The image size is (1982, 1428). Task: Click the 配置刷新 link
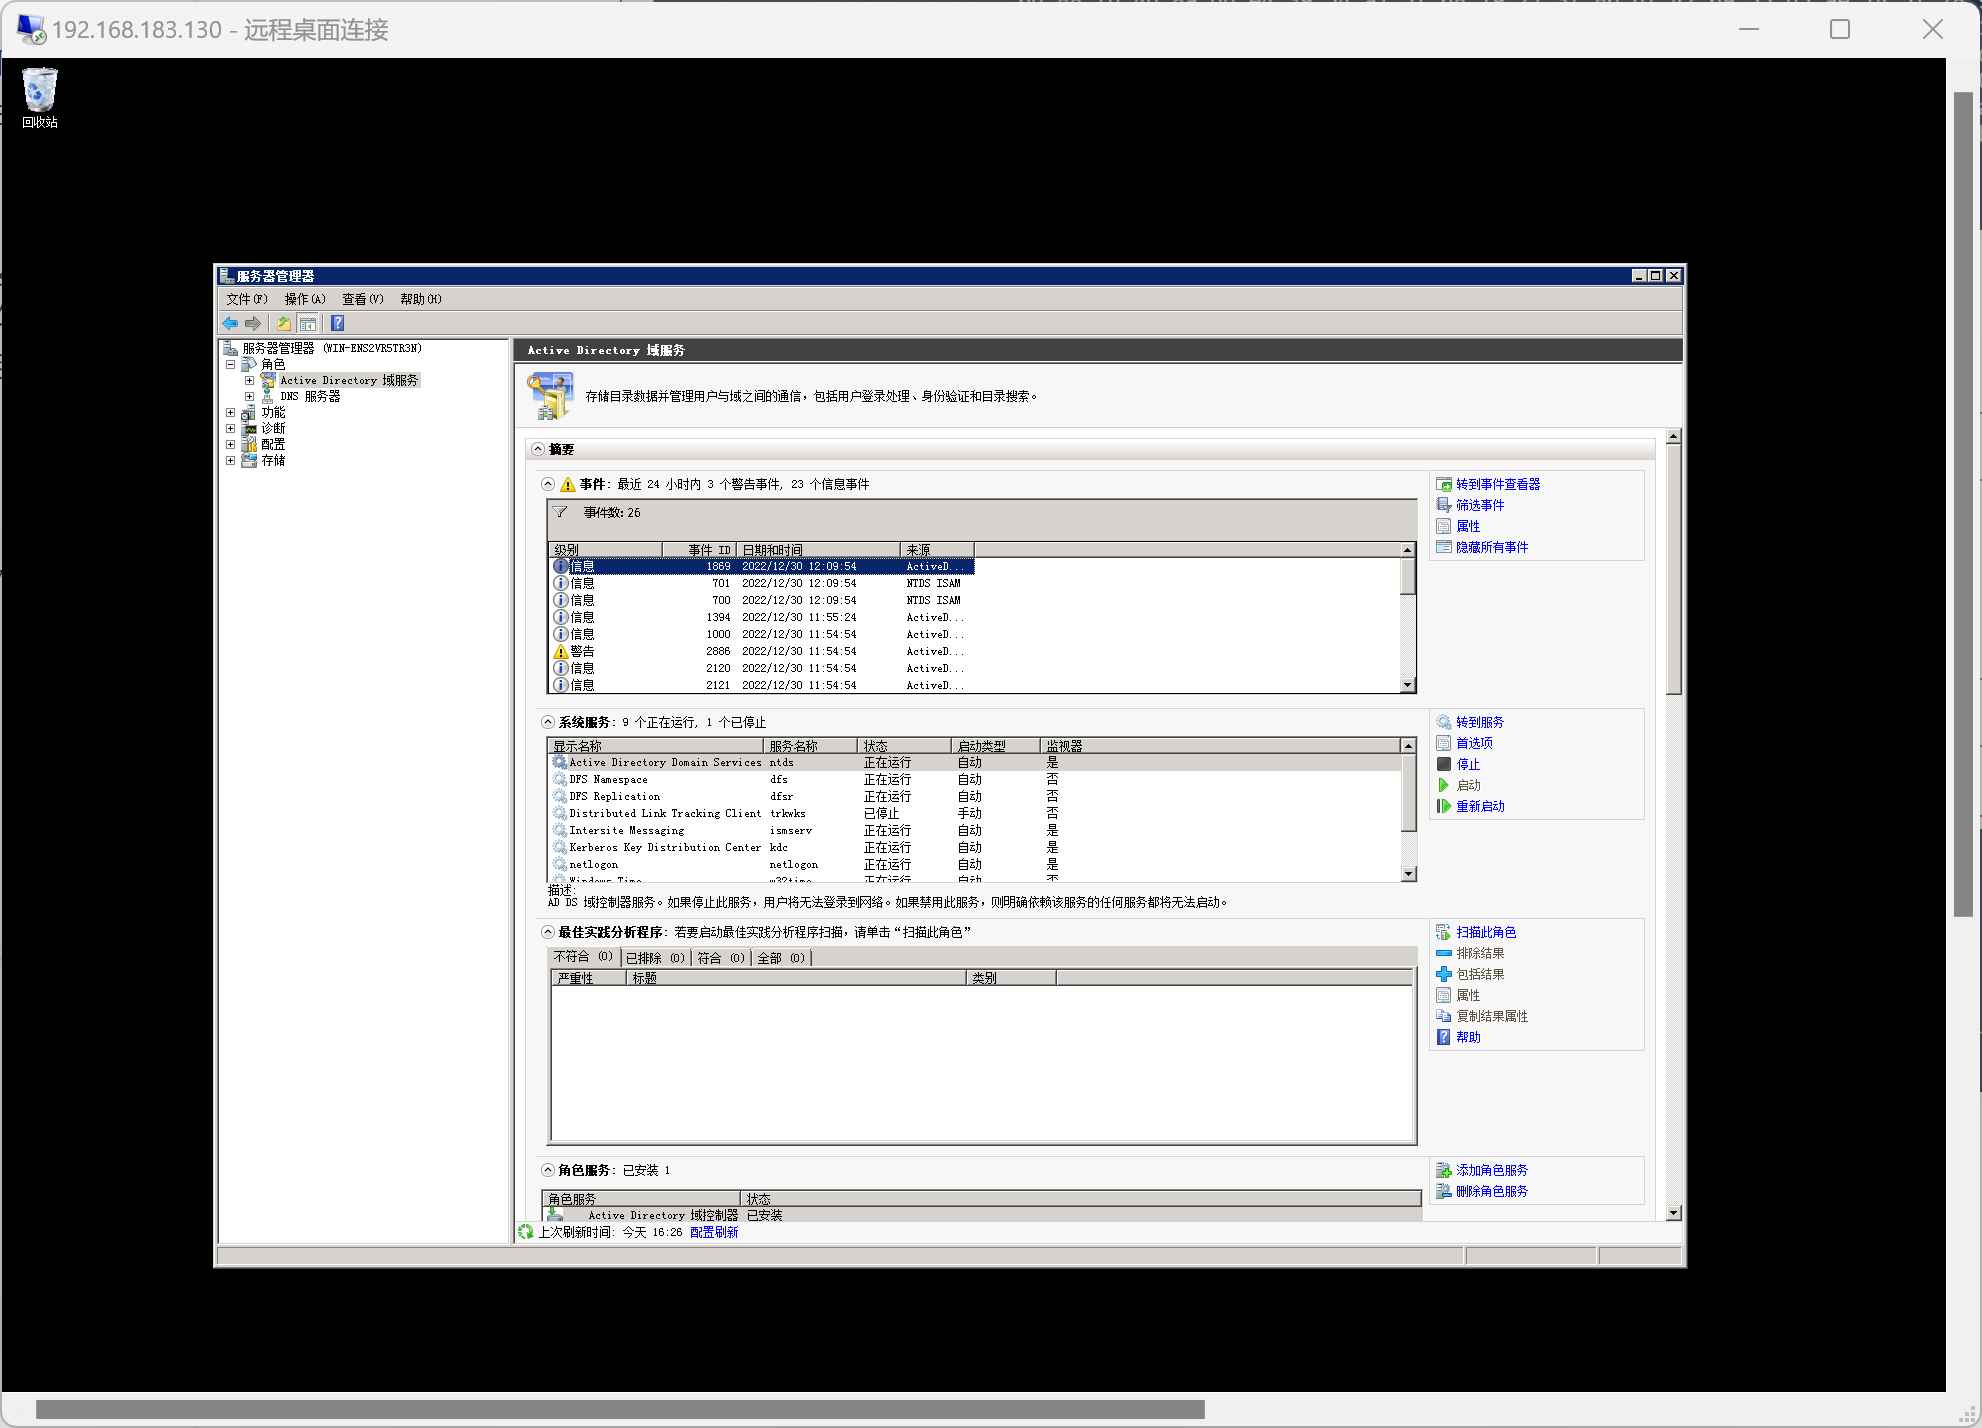714,1232
